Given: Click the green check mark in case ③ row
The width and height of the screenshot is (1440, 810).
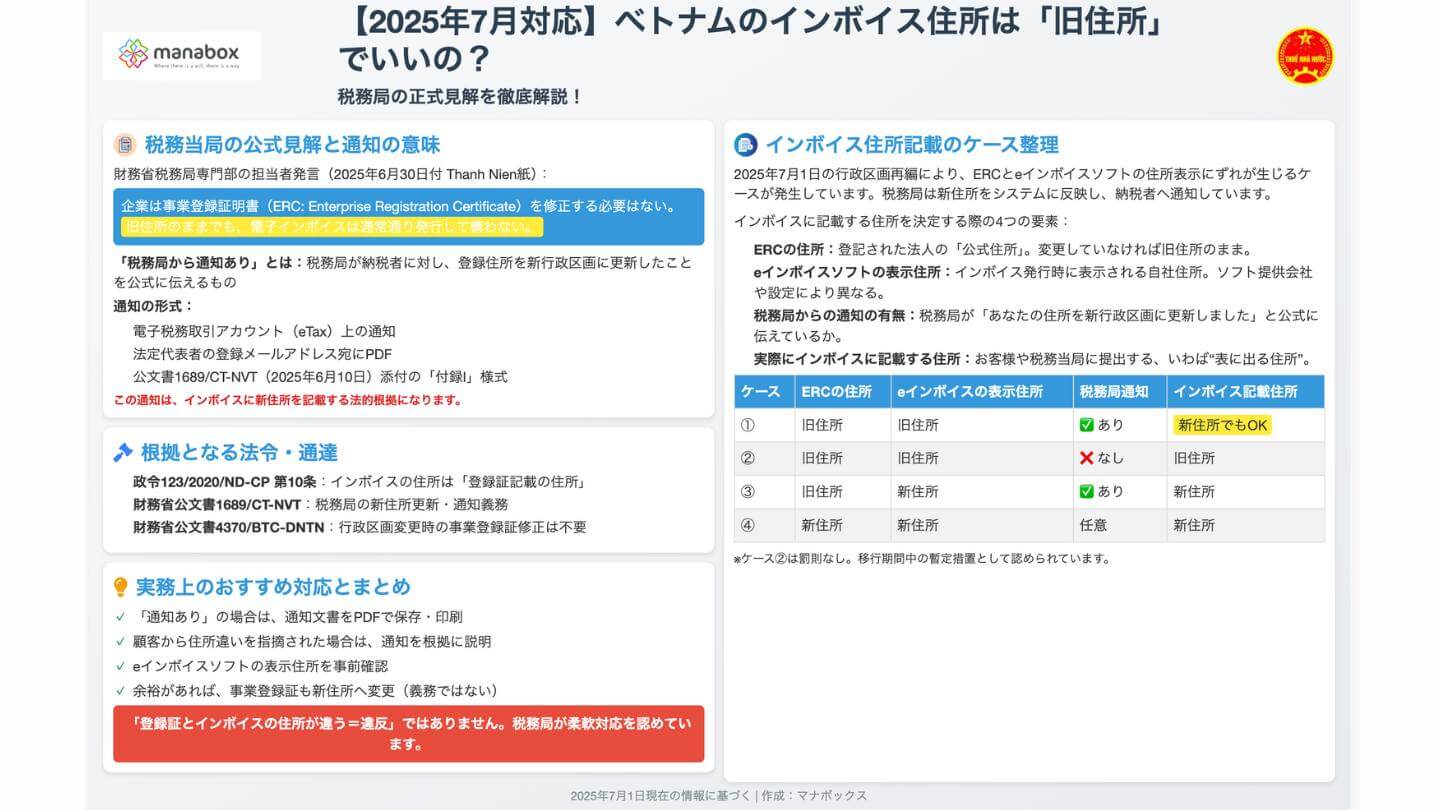Looking at the screenshot, I should (x=1086, y=492).
